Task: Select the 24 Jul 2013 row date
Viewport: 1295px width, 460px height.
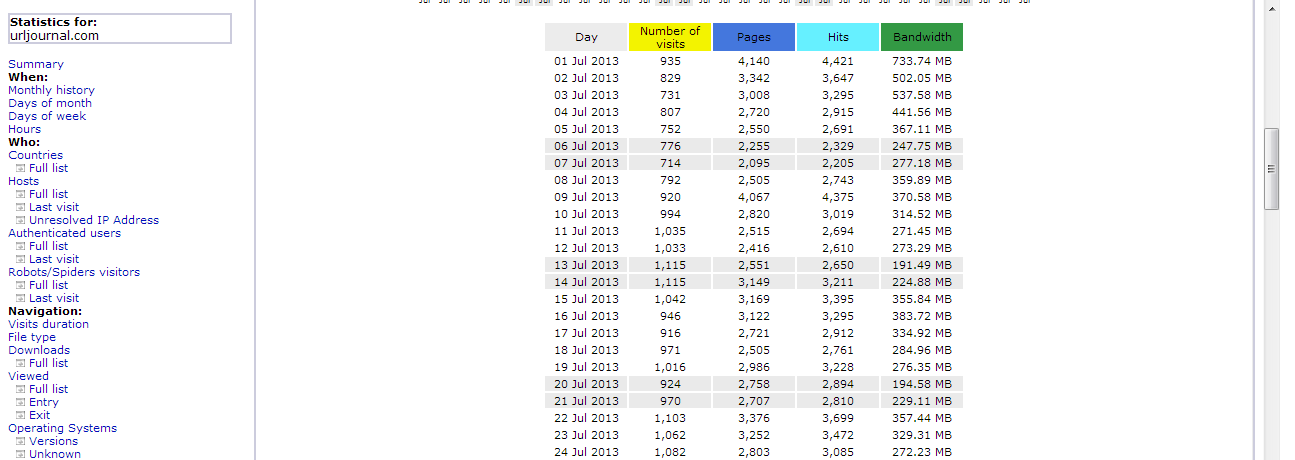Action: click(586, 452)
